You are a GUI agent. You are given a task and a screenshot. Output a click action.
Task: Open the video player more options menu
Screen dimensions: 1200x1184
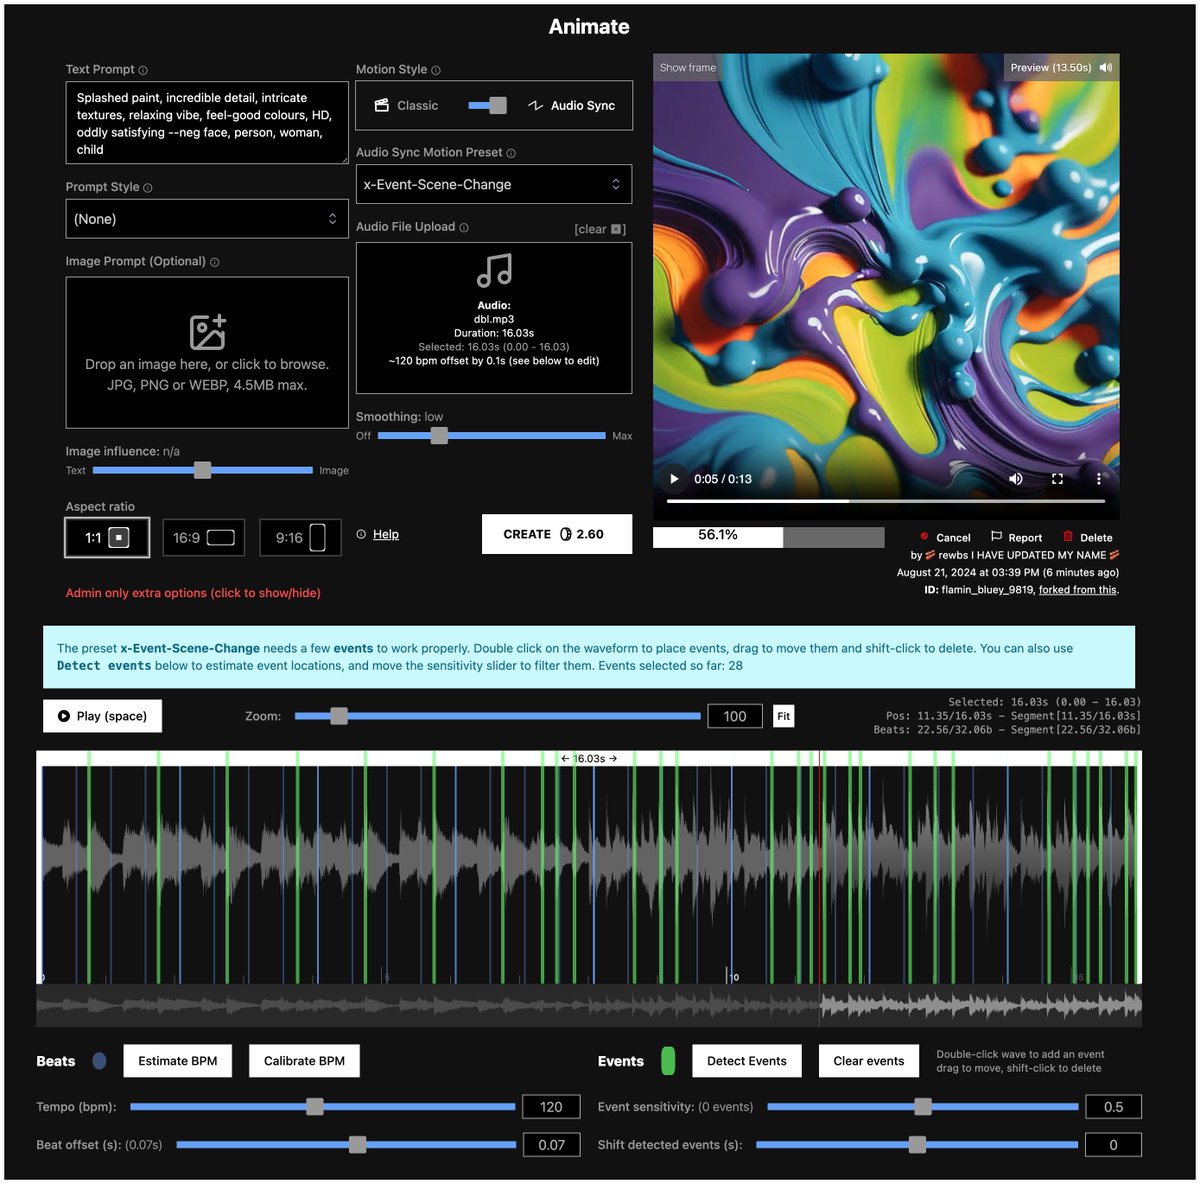(1098, 479)
